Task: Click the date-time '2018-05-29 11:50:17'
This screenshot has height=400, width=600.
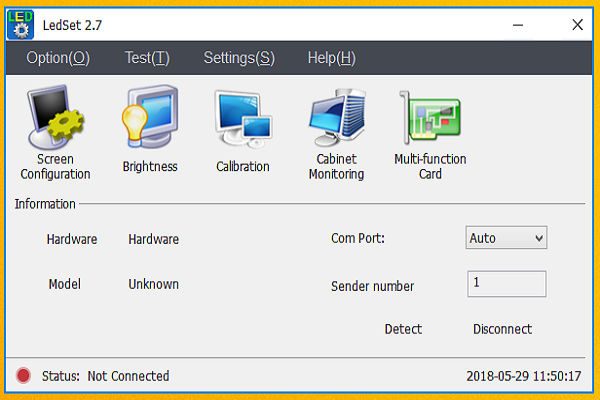Action: [x=524, y=376]
